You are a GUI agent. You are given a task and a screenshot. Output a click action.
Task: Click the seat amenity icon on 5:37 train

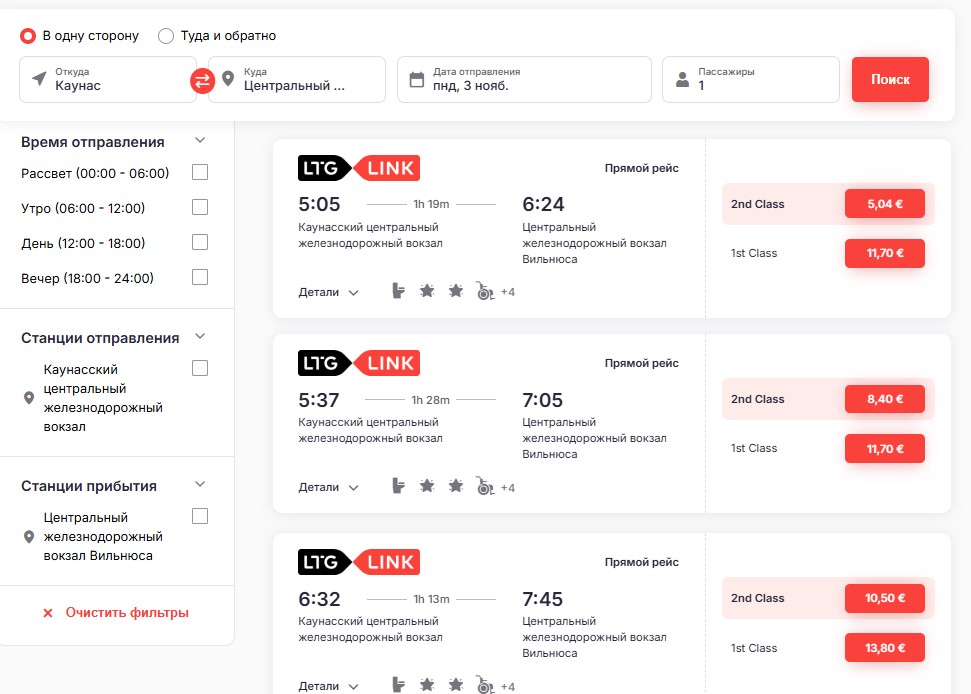399,487
